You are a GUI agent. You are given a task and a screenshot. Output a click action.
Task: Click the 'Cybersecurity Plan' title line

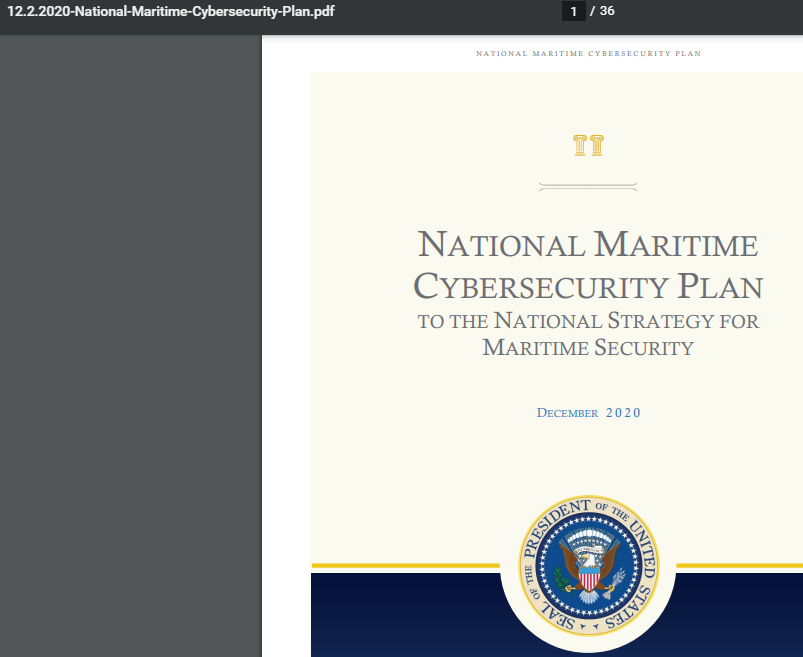click(x=588, y=286)
